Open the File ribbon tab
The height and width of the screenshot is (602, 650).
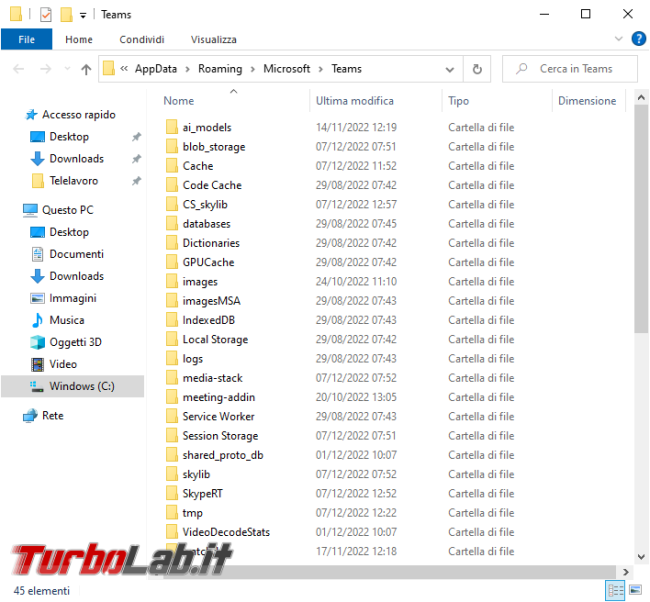[x=27, y=39]
